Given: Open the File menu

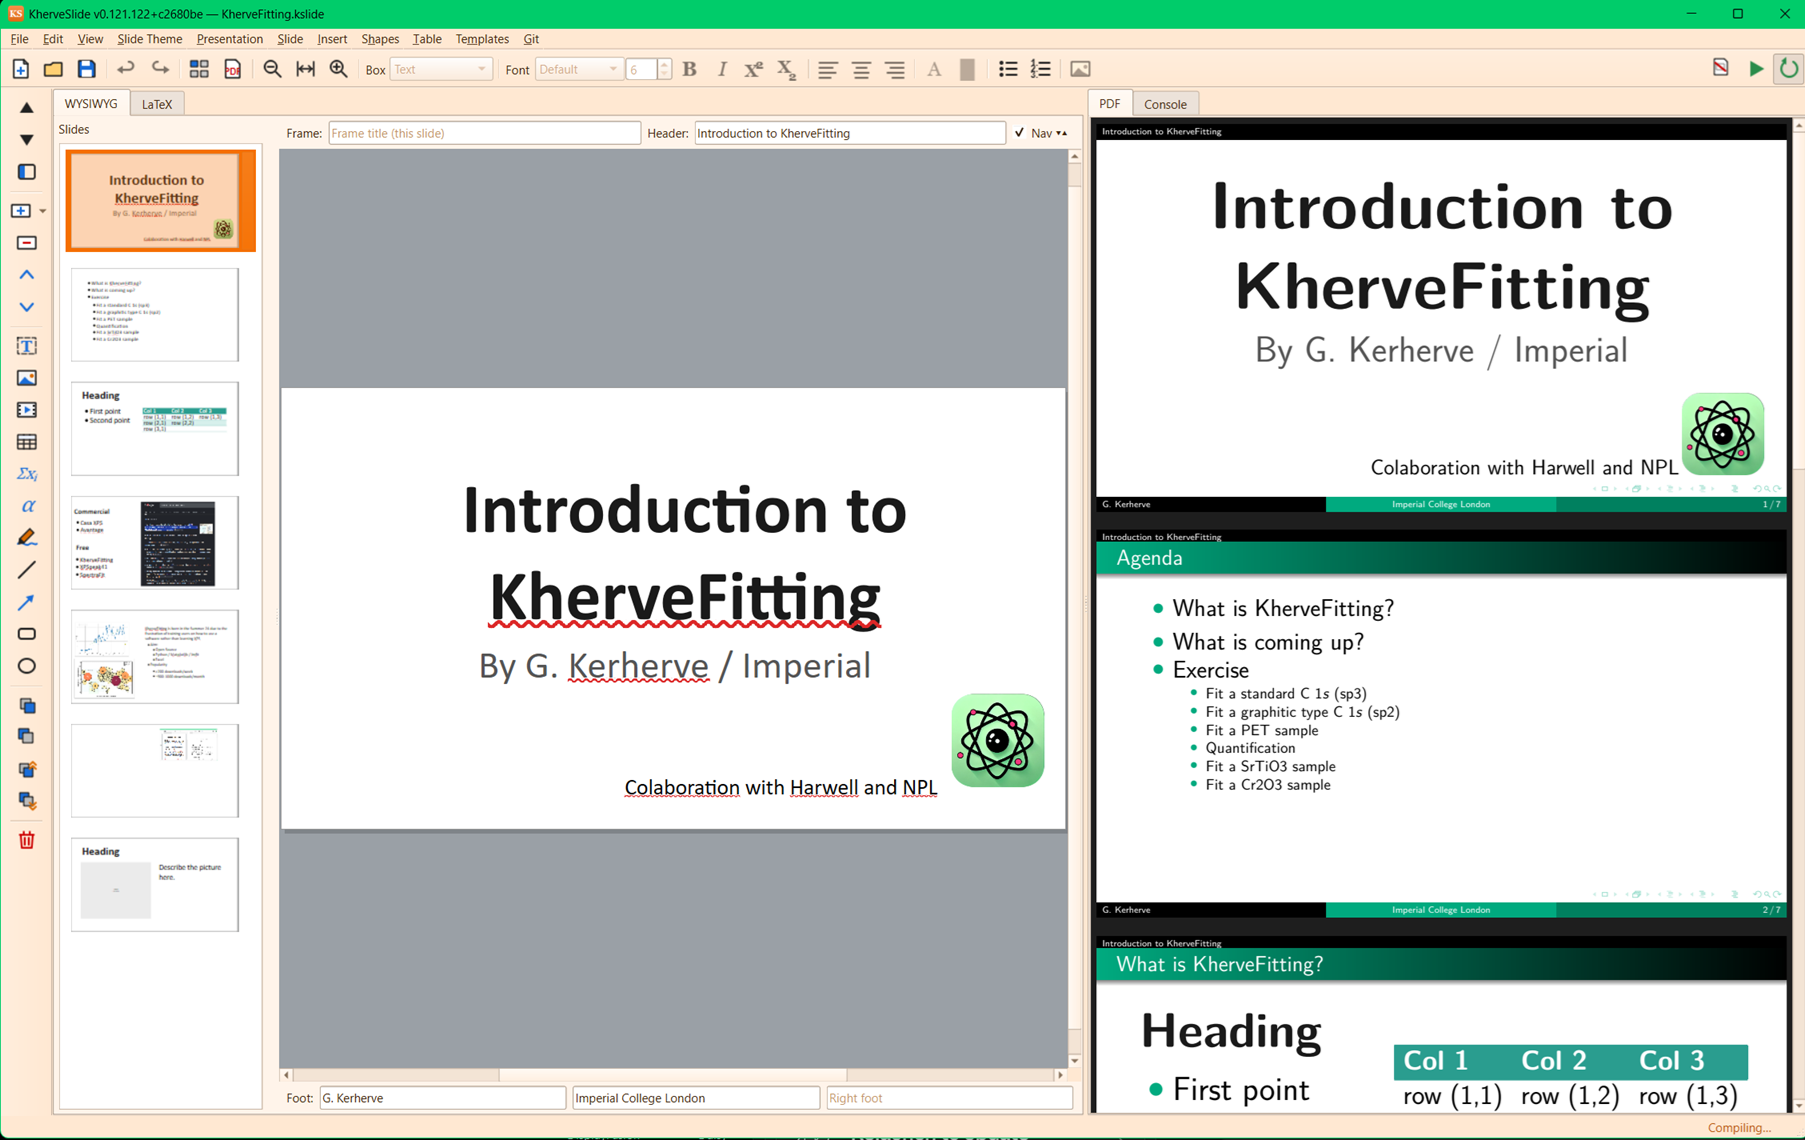Looking at the screenshot, I should [20, 39].
